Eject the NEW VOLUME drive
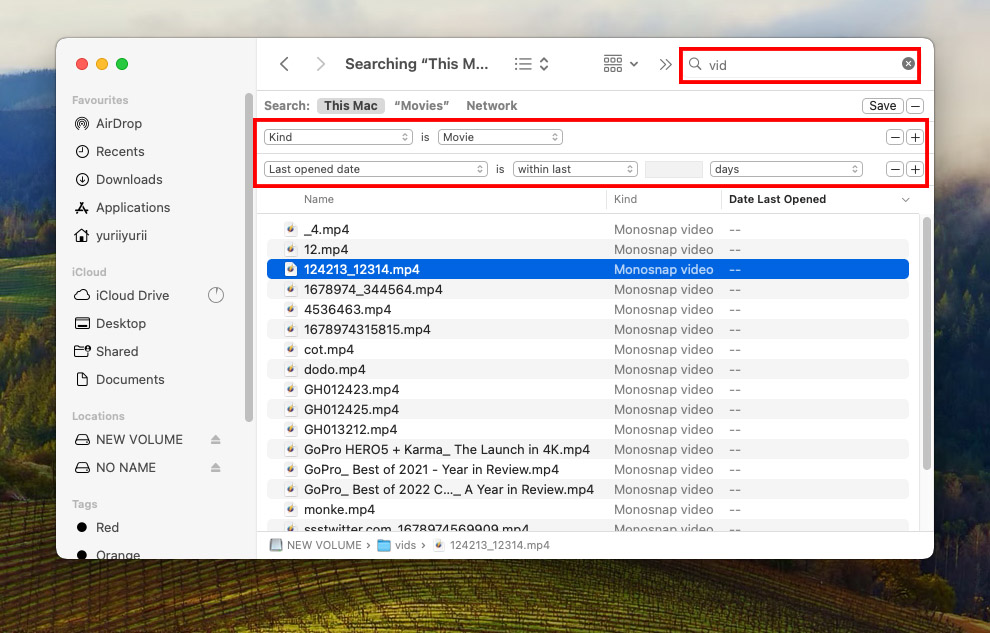 point(214,439)
